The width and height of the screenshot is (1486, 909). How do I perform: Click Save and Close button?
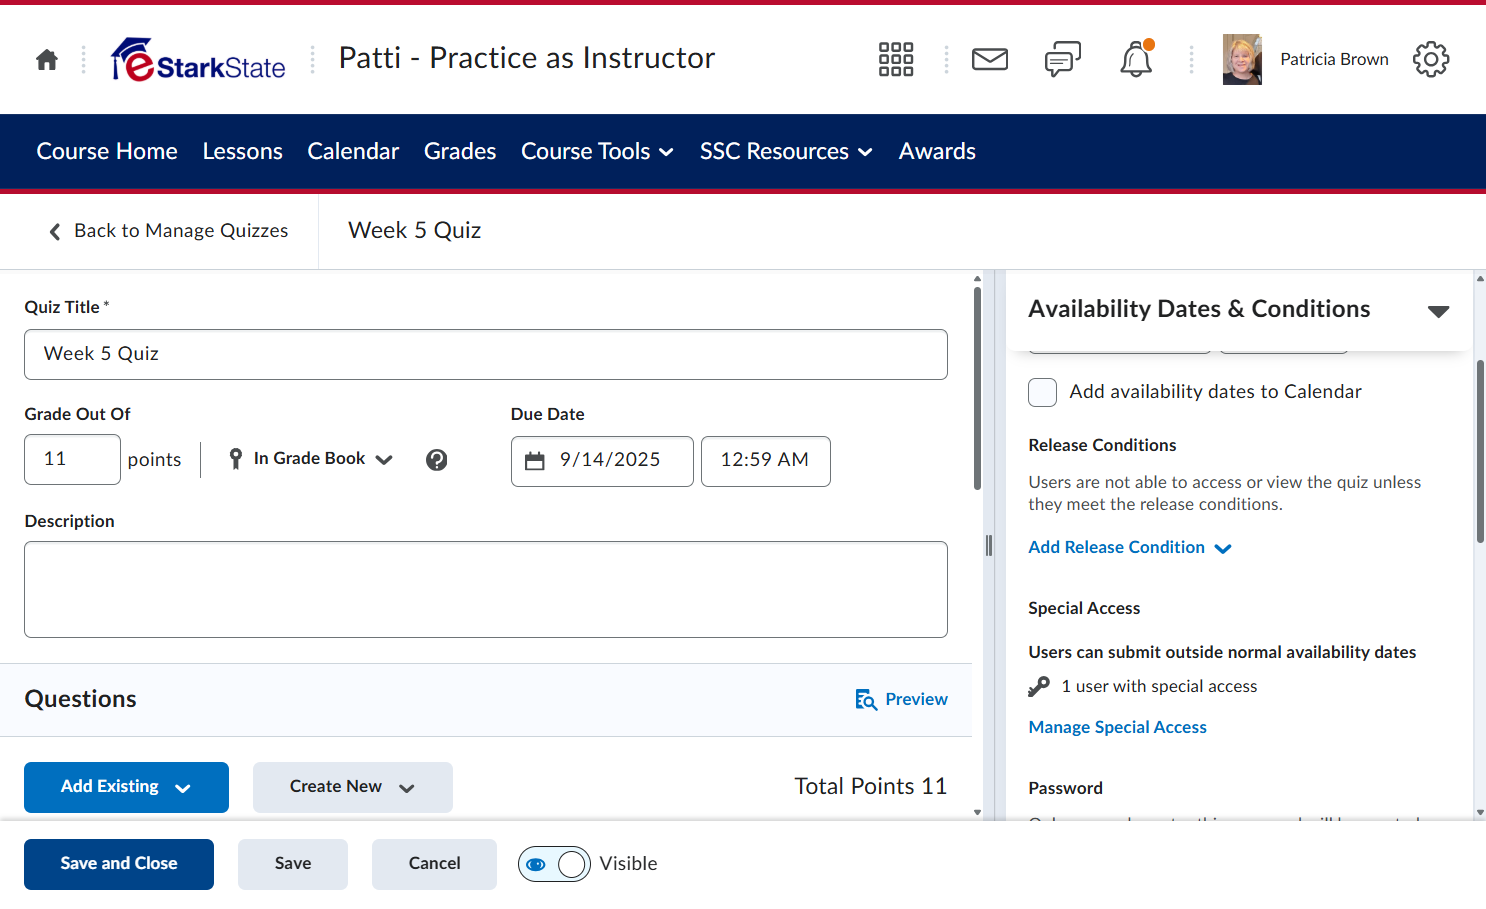(119, 864)
